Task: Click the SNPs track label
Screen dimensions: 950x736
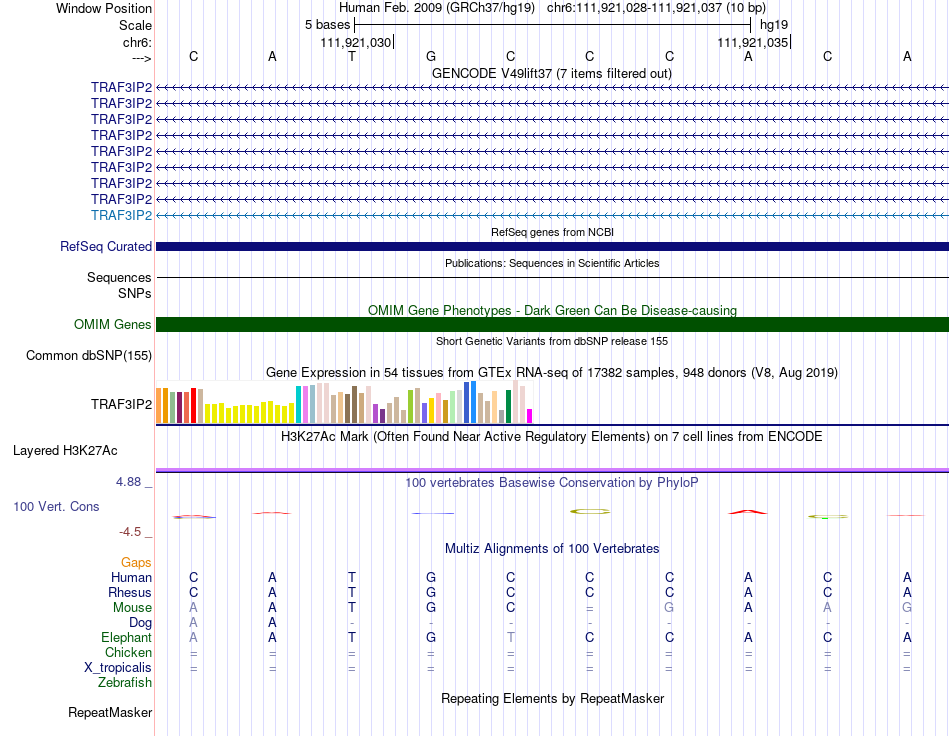Action: click(135, 293)
